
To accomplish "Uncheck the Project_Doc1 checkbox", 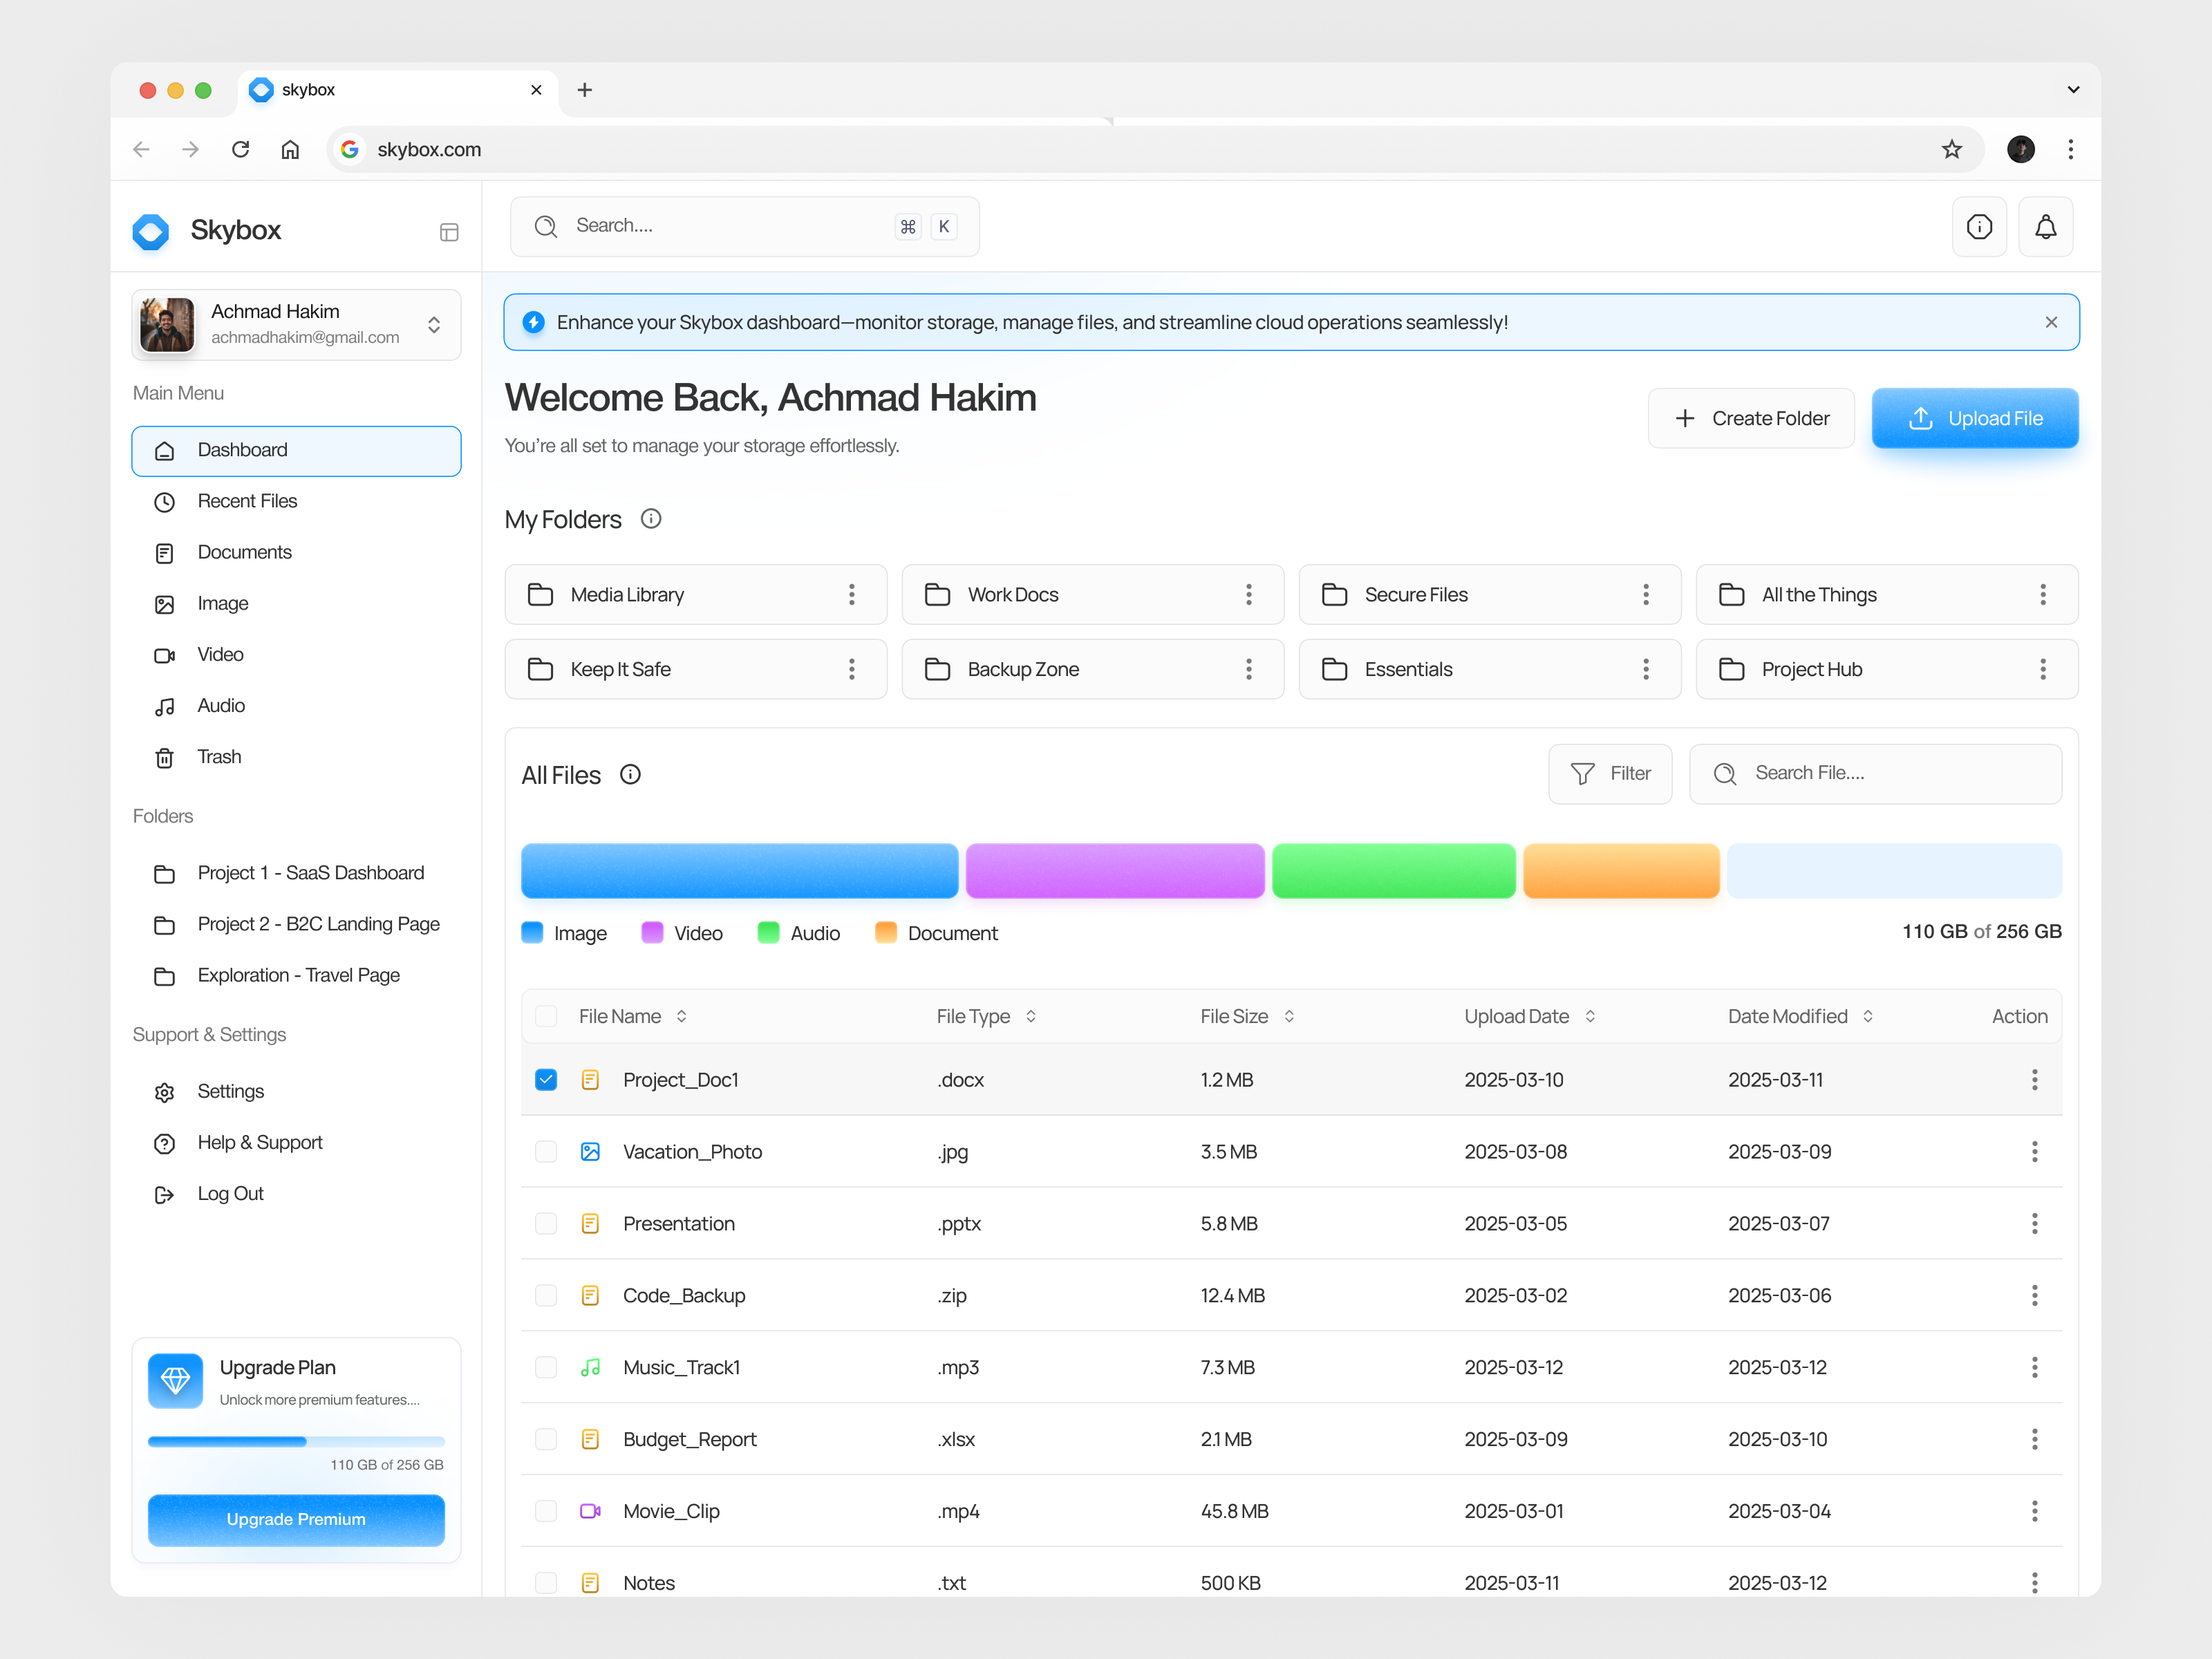I will pos(546,1079).
